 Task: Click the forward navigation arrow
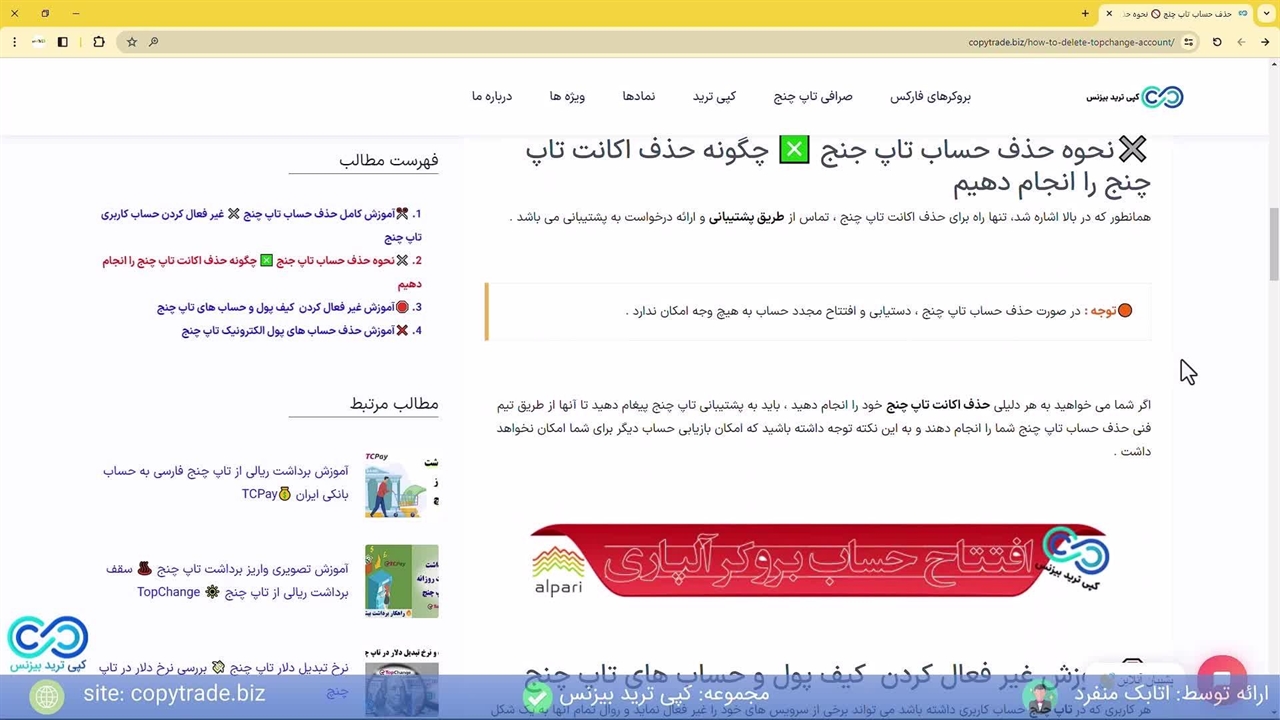click(x=1241, y=42)
